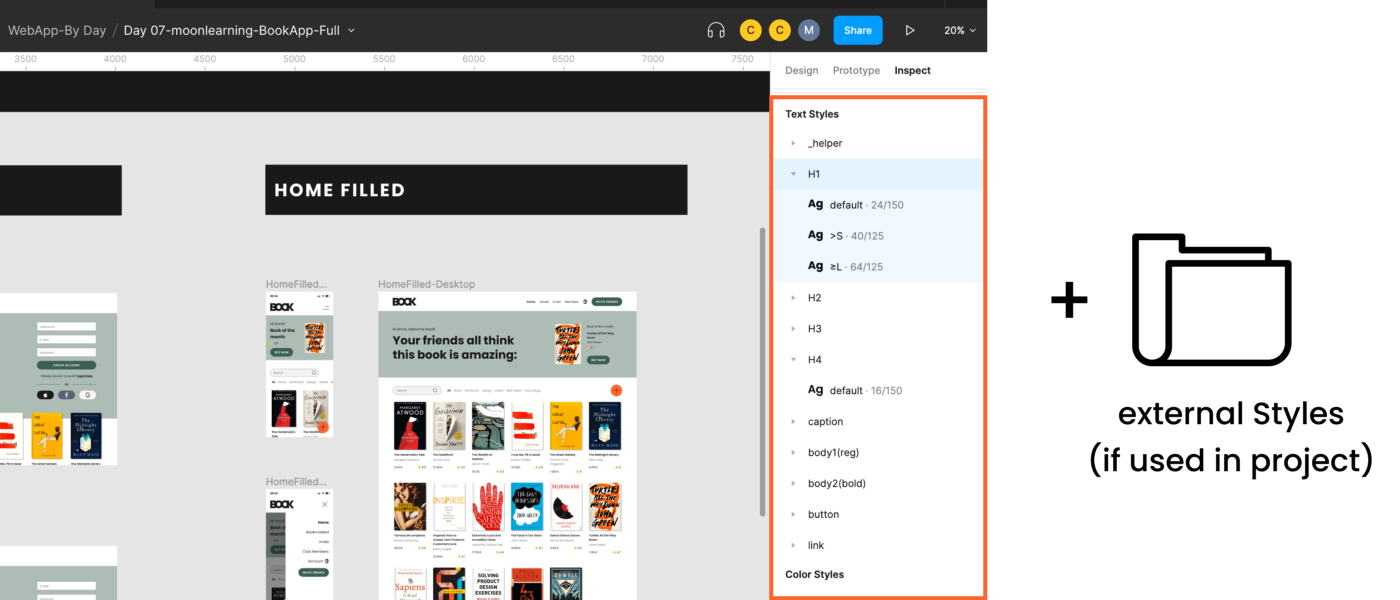Click the headphones audio icon
This screenshot has width=1400, height=600.
coord(716,30)
